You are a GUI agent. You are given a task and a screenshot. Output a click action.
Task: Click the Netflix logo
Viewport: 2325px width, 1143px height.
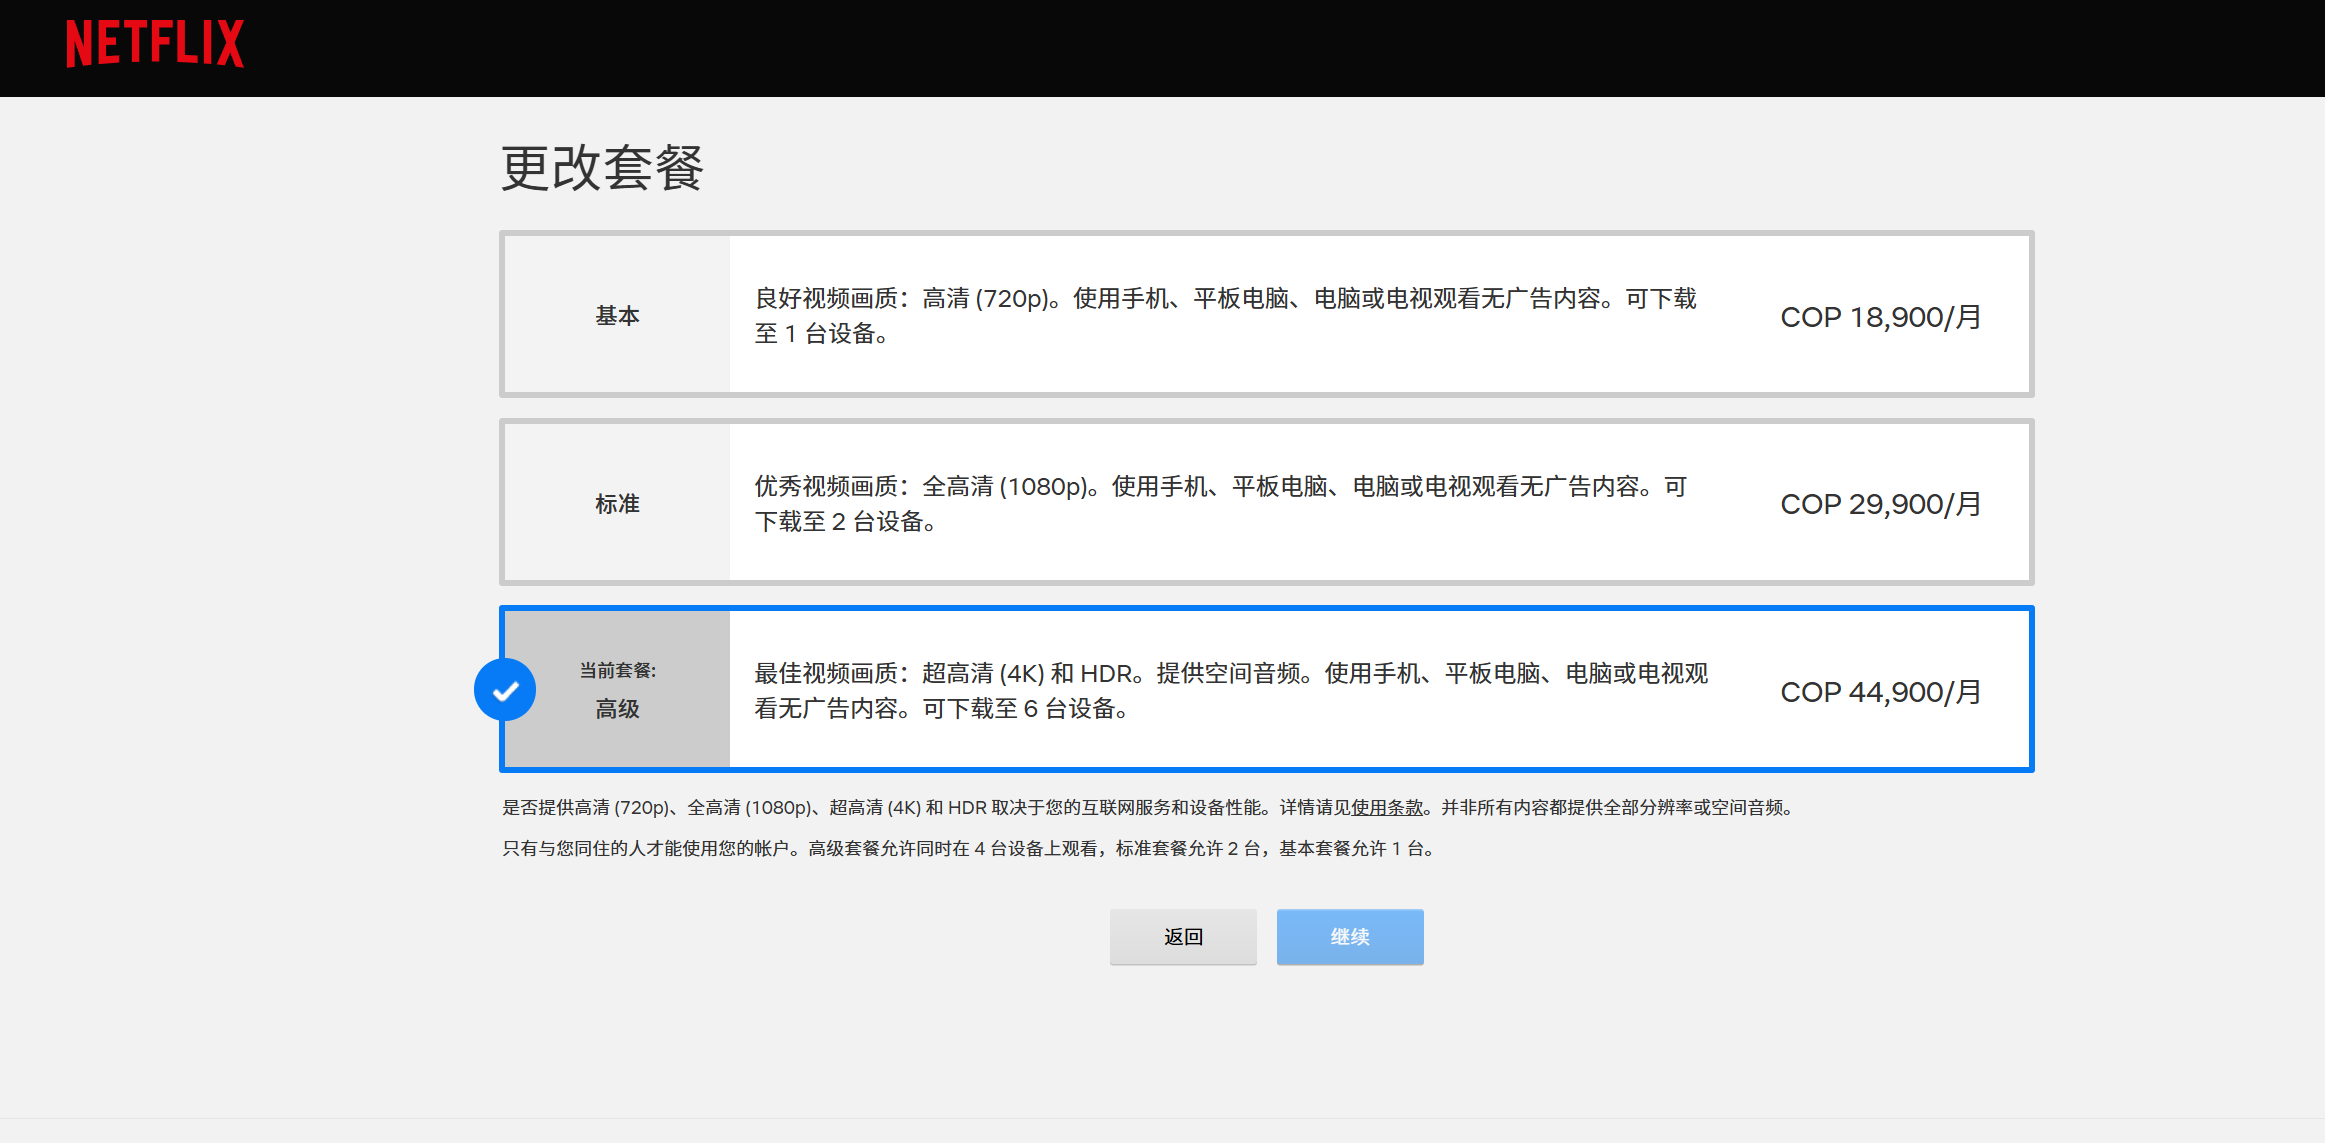tap(155, 44)
